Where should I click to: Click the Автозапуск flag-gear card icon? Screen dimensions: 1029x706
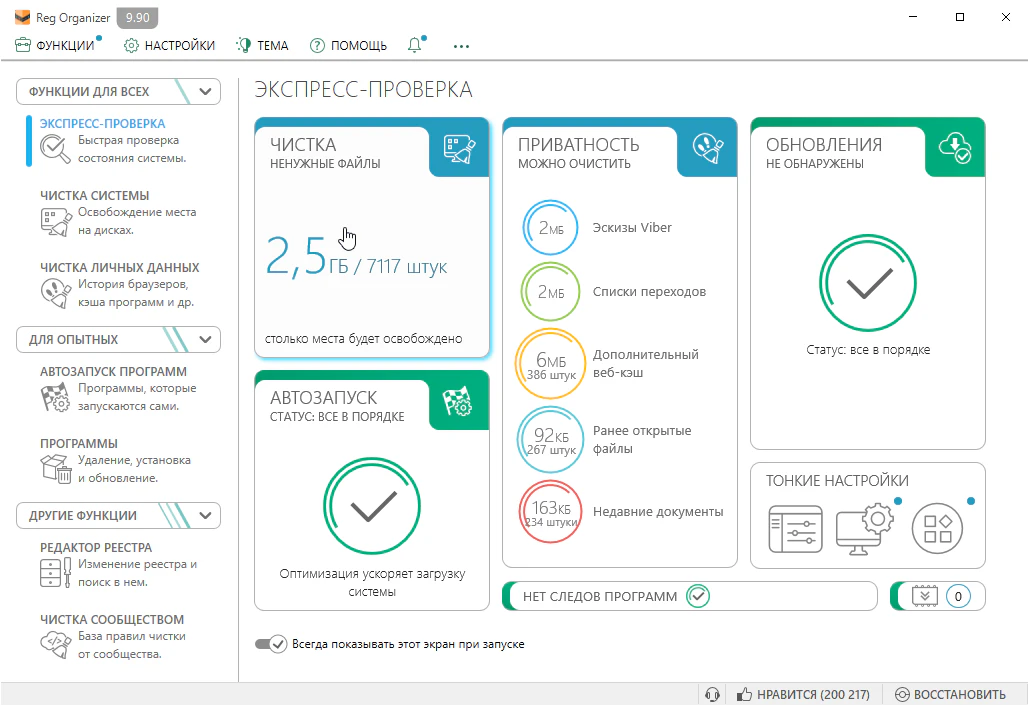click(x=460, y=401)
